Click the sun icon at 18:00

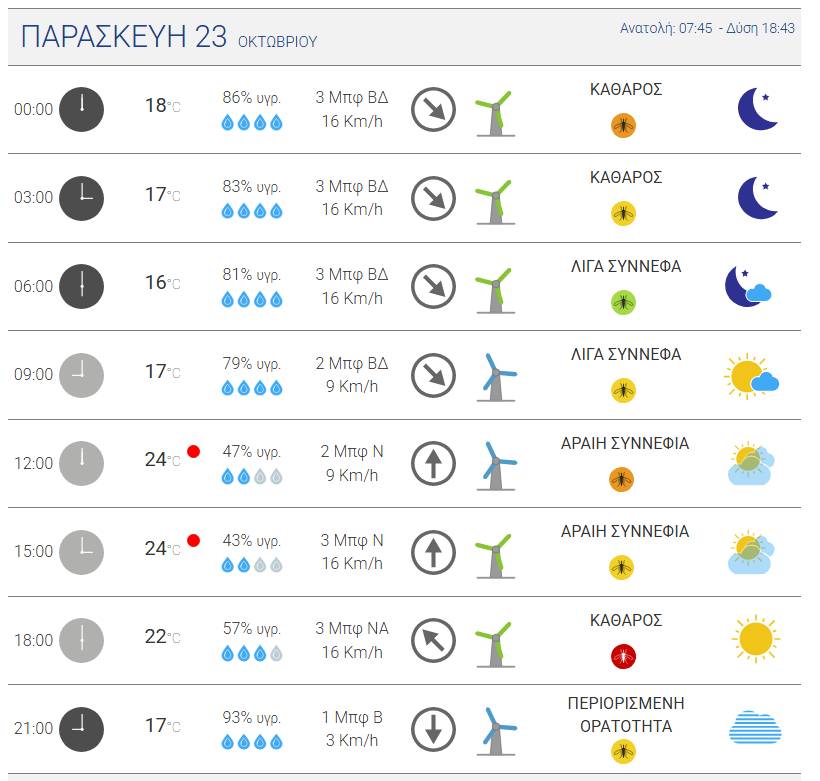tap(756, 639)
